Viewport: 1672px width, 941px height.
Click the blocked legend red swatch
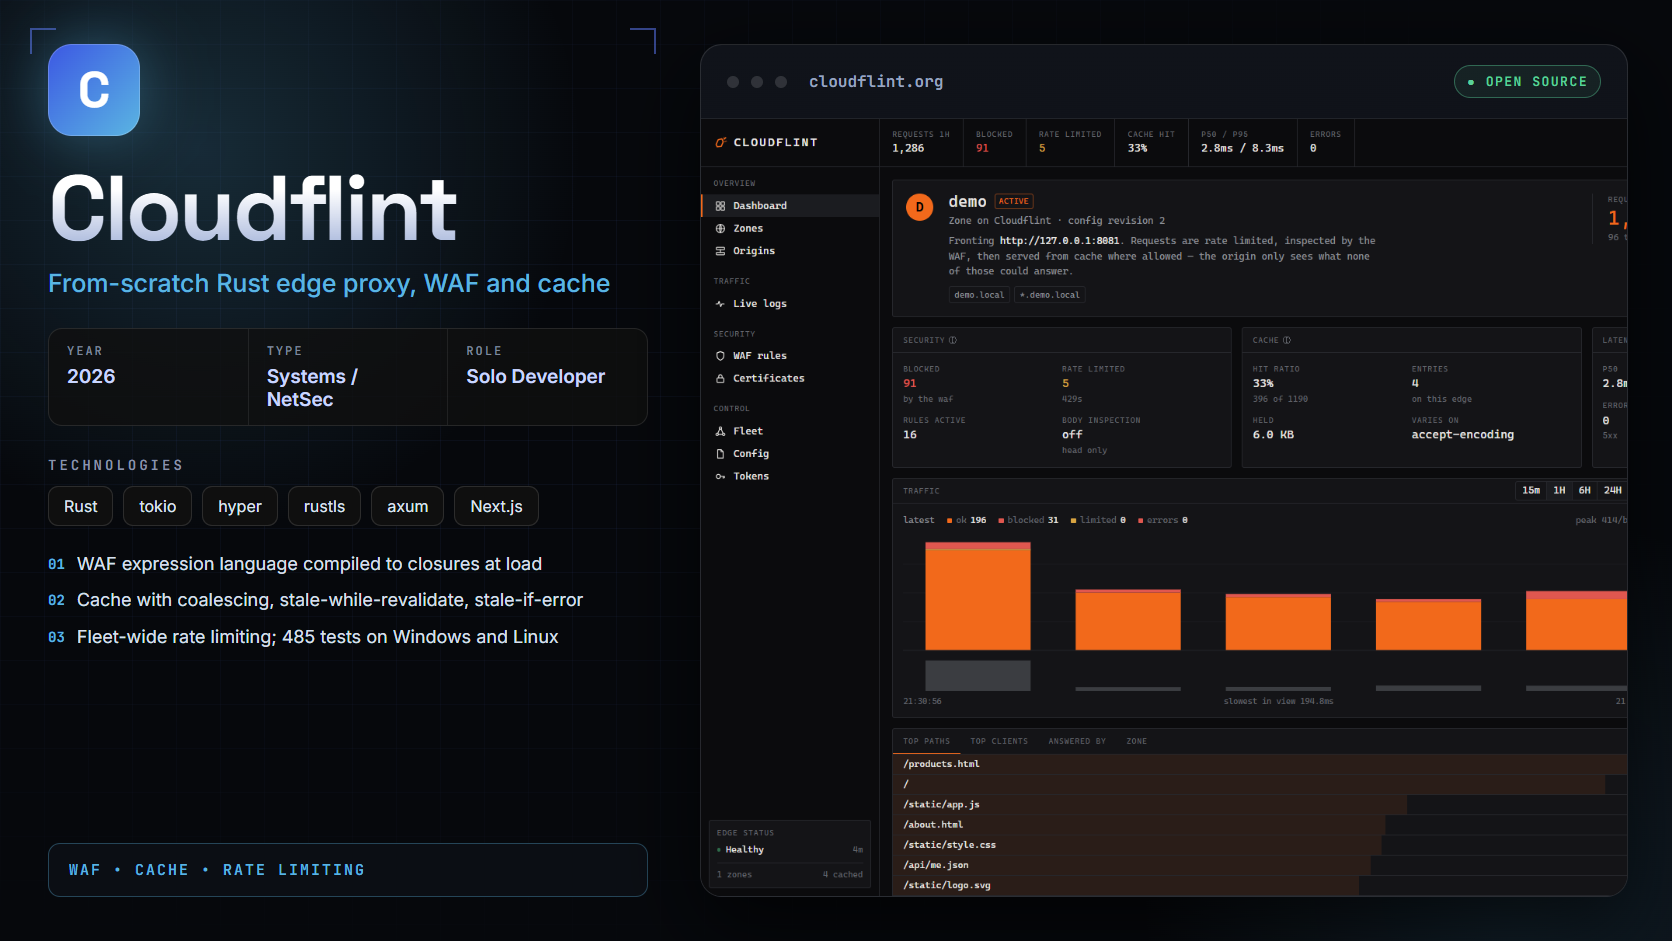1001,521
